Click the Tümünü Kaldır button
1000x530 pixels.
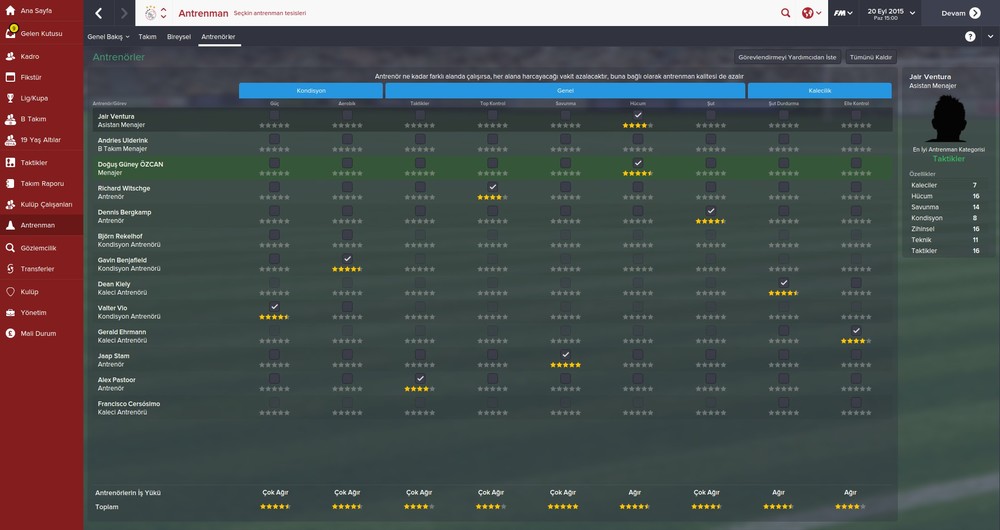871,57
